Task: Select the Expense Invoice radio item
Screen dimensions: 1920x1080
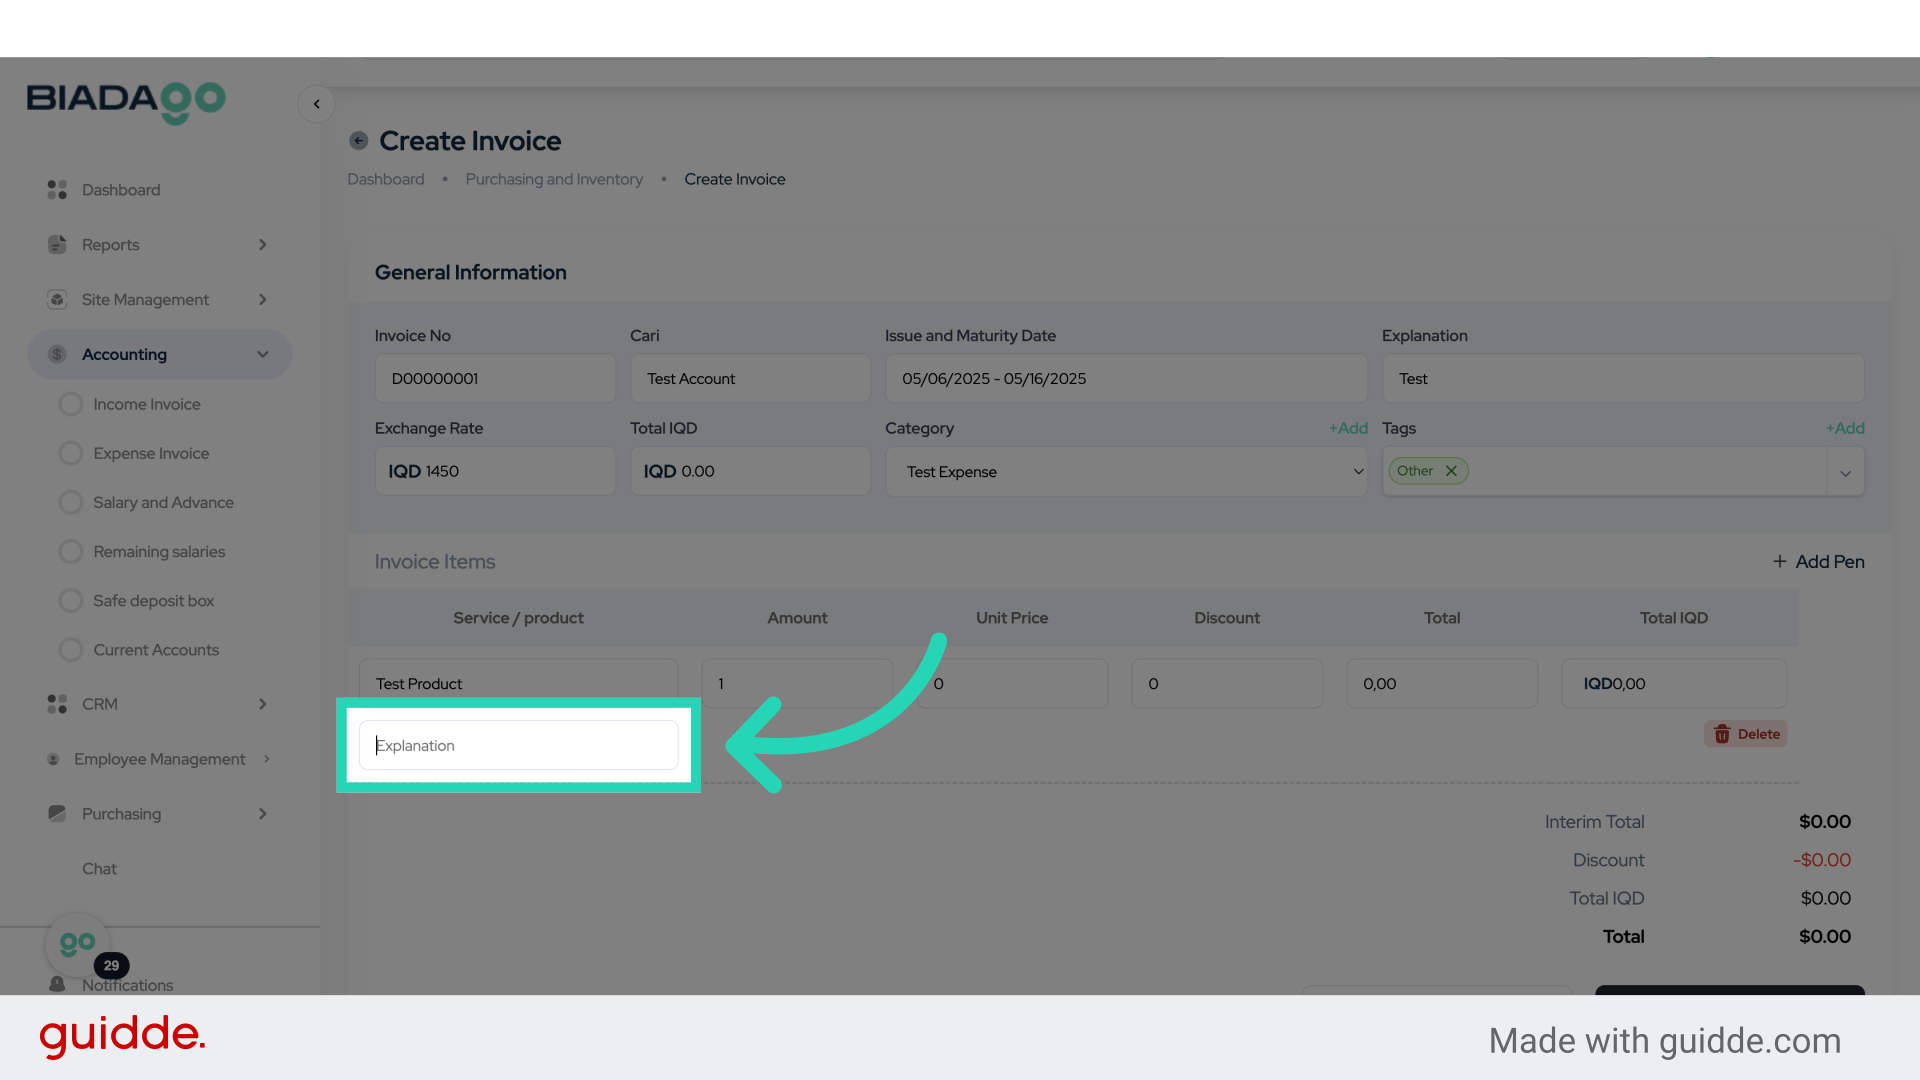Action: tap(71, 453)
